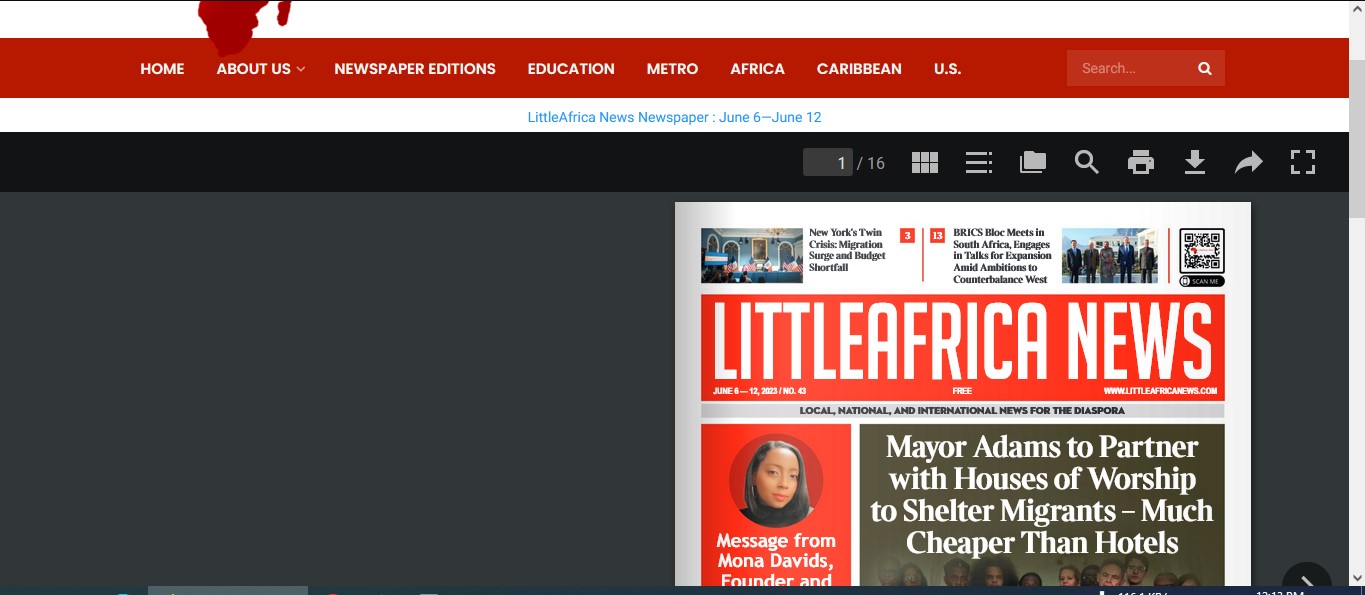
Task: Click LittleAfrica News Newspaper June 6 link
Action: pos(674,117)
